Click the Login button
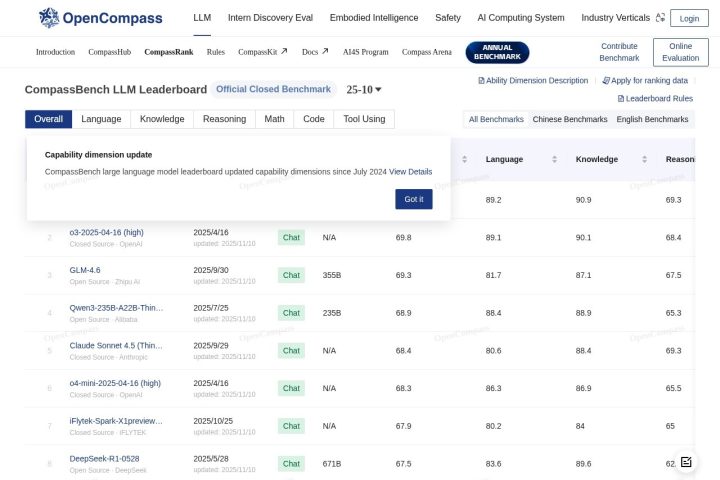The image size is (720, 480). point(689,18)
